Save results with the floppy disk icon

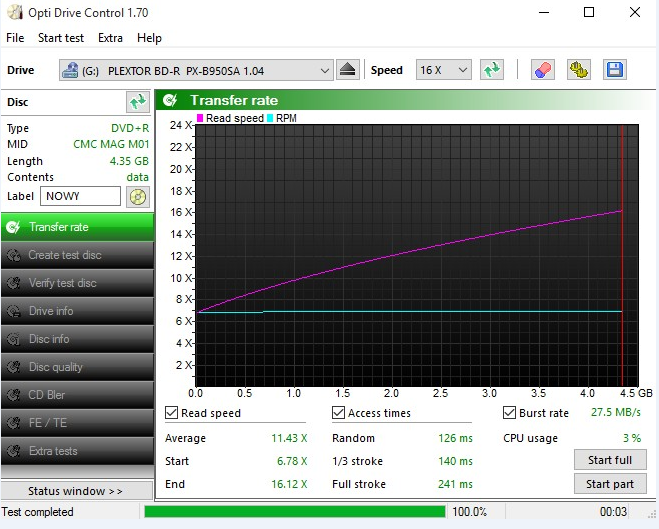pyautogui.click(x=614, y=70)
